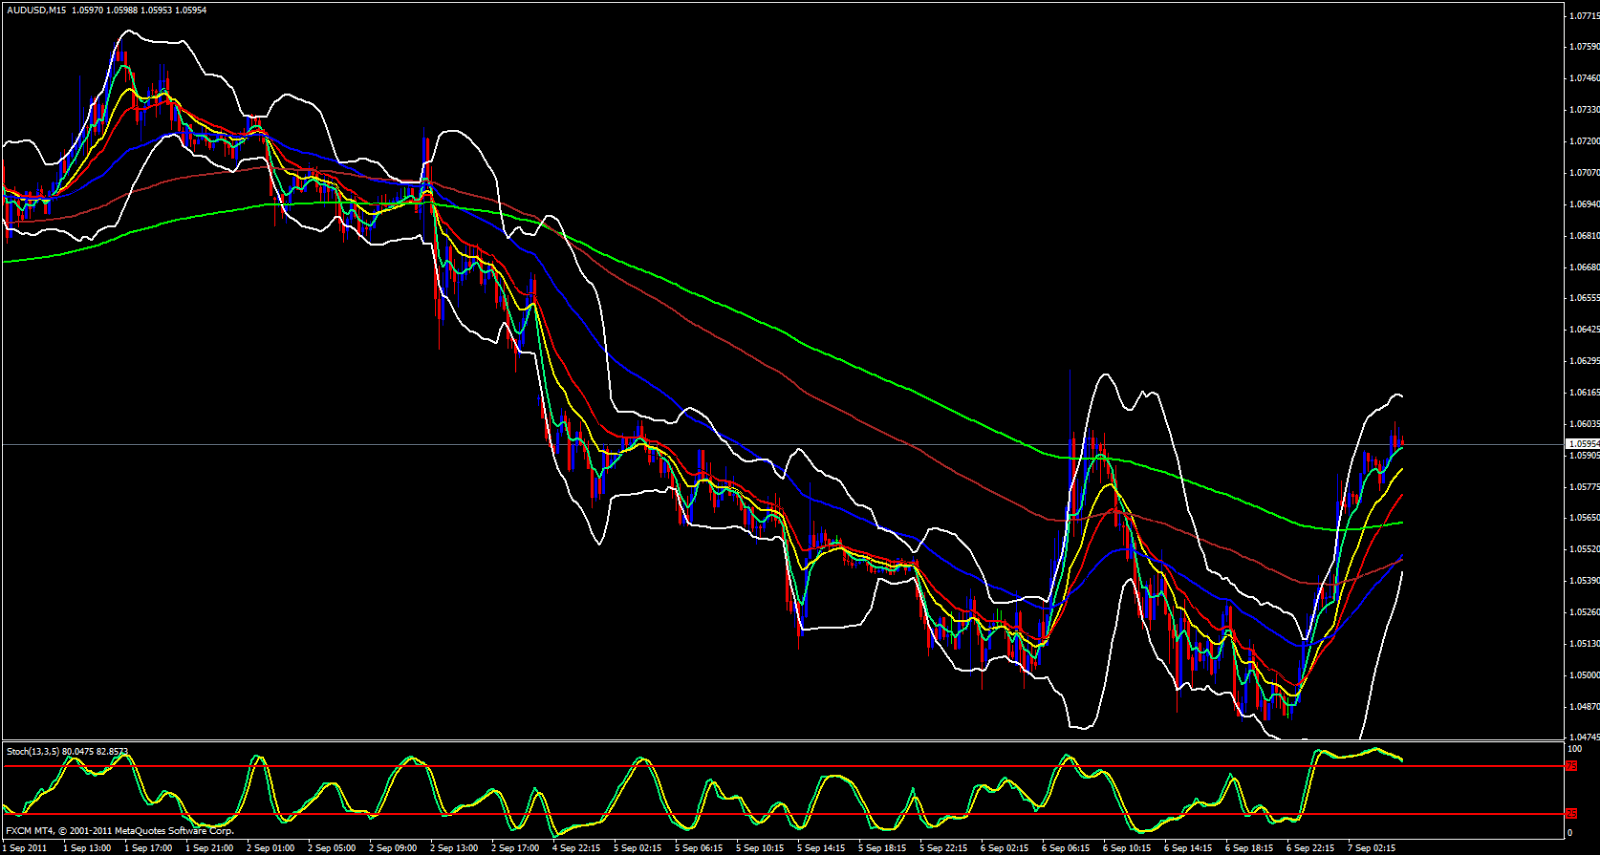This screenshot has width=1600, height=855.
Task: Click the 7 Sep 02:15 time label
Action: coord(1371,848)
